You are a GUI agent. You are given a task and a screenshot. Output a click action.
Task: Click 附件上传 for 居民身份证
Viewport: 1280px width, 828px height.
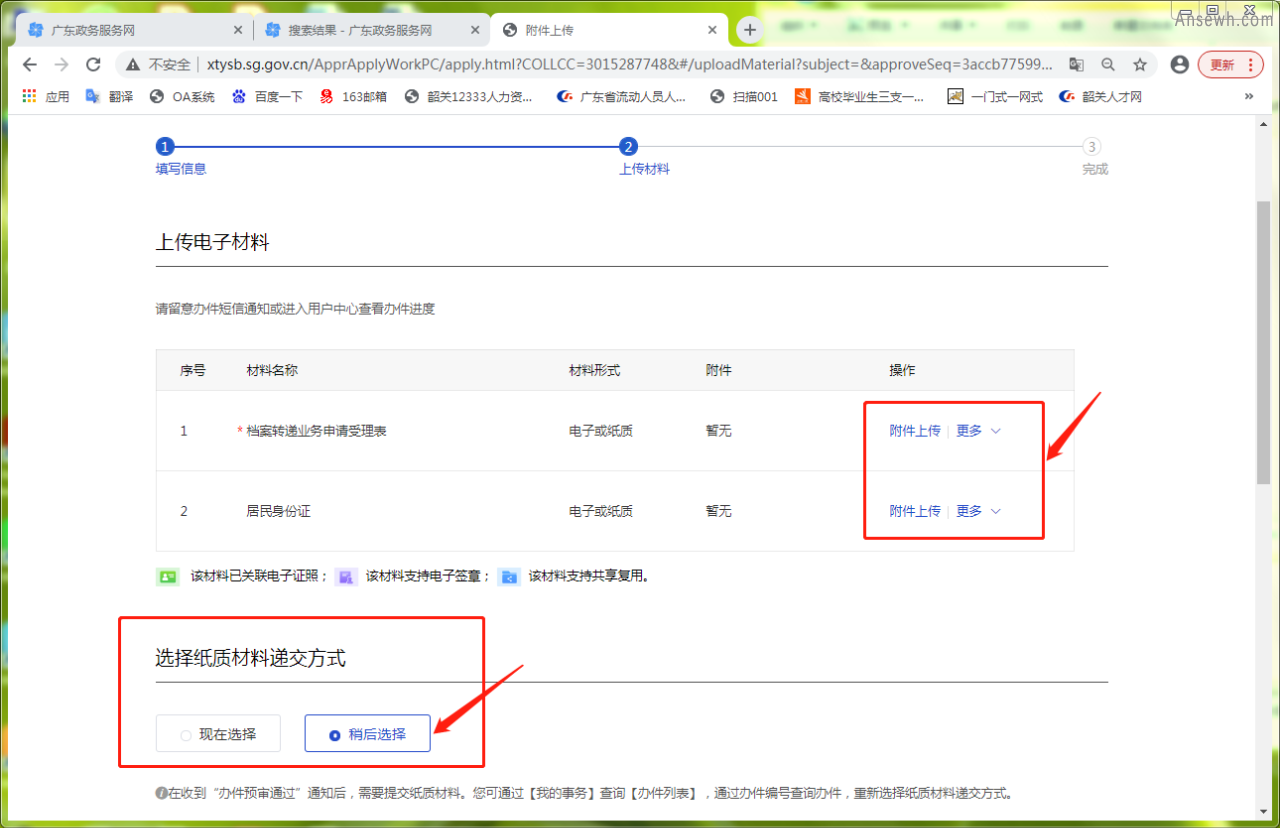(914, 511)
